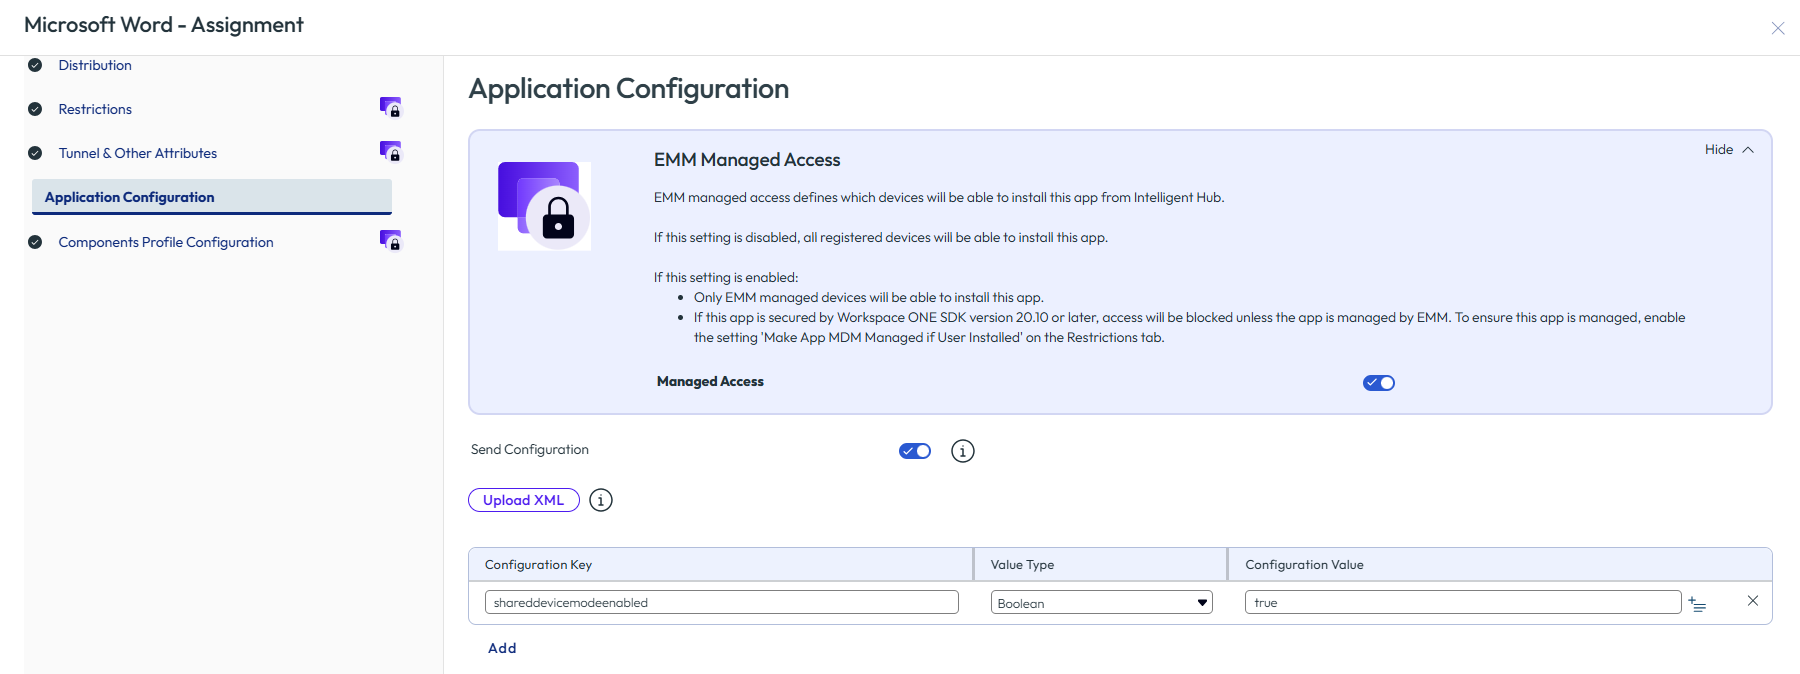
Task: Open the Upload XML info icon
Action: click(600, 500)
